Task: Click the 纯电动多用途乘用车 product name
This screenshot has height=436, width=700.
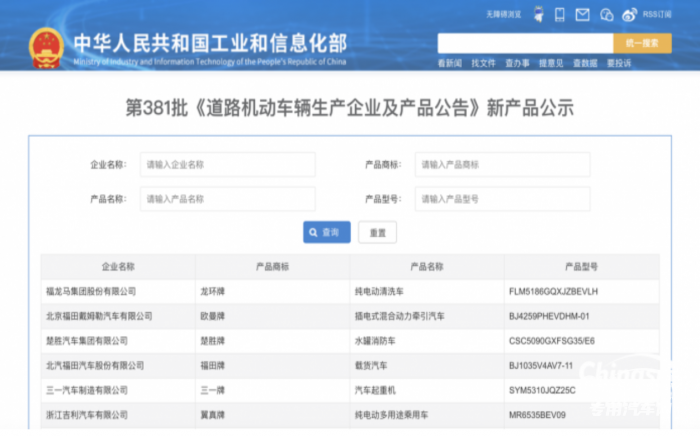Action: click(392, 415)
